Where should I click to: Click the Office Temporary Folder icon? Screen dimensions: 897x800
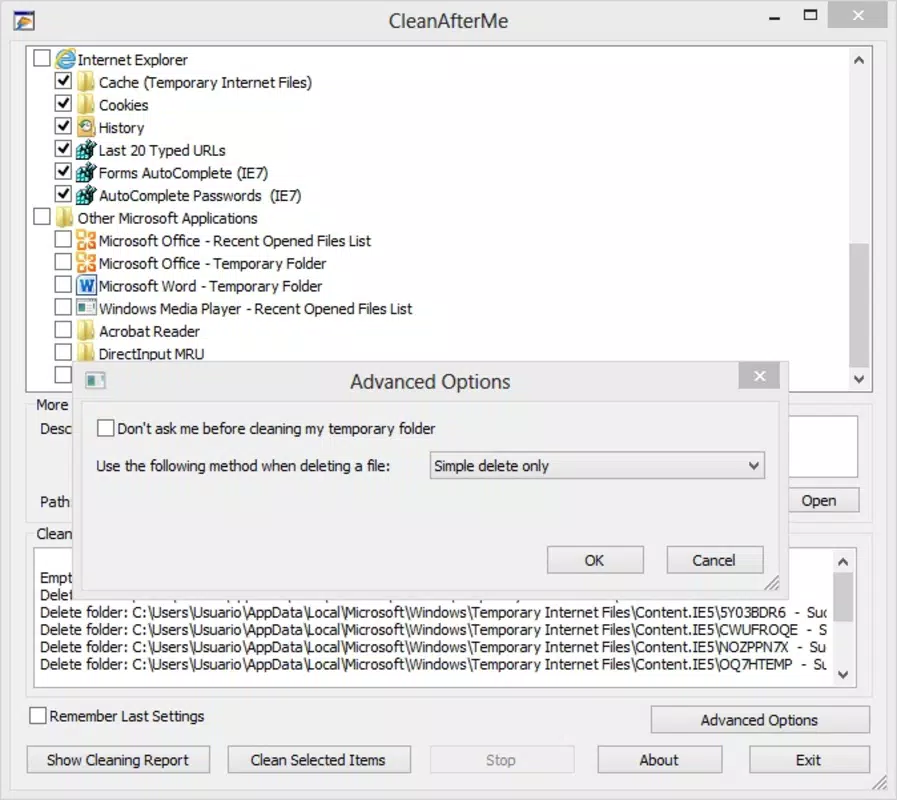pos(86,263)
